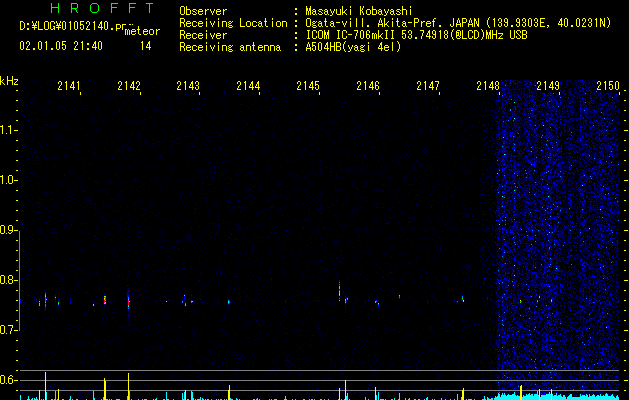
Task: Click the 2148 time marker
Action: pos(488,85)
